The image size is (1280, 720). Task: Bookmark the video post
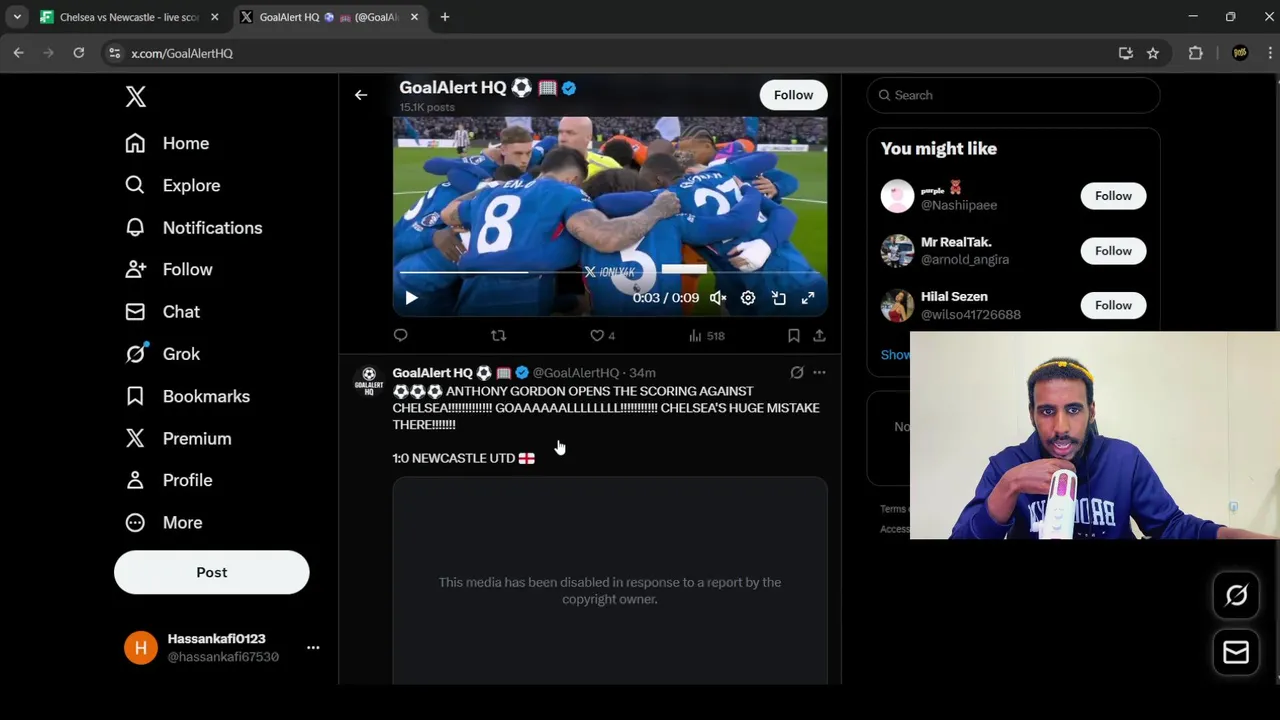click(x=793, y=336)
